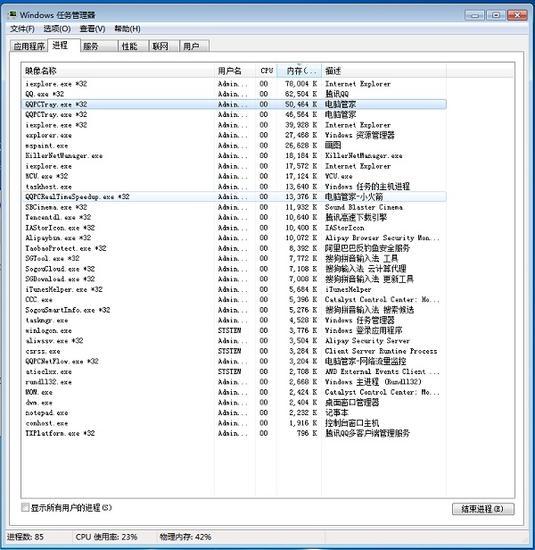The width and height of the screenshot is (535, 550).
Task: Select the alissev.exe *32 process
Action: pyautogui.click(x=234, y=341)
